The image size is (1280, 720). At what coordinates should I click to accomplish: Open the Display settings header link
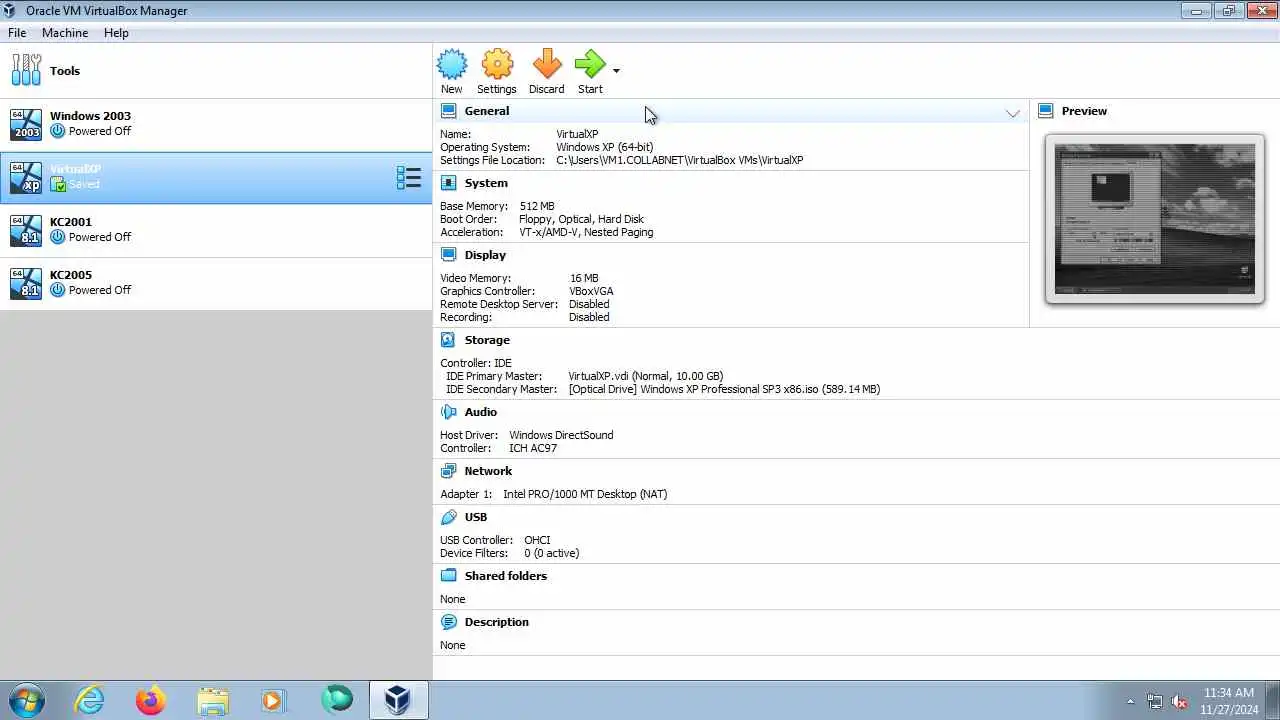point(485,255)
